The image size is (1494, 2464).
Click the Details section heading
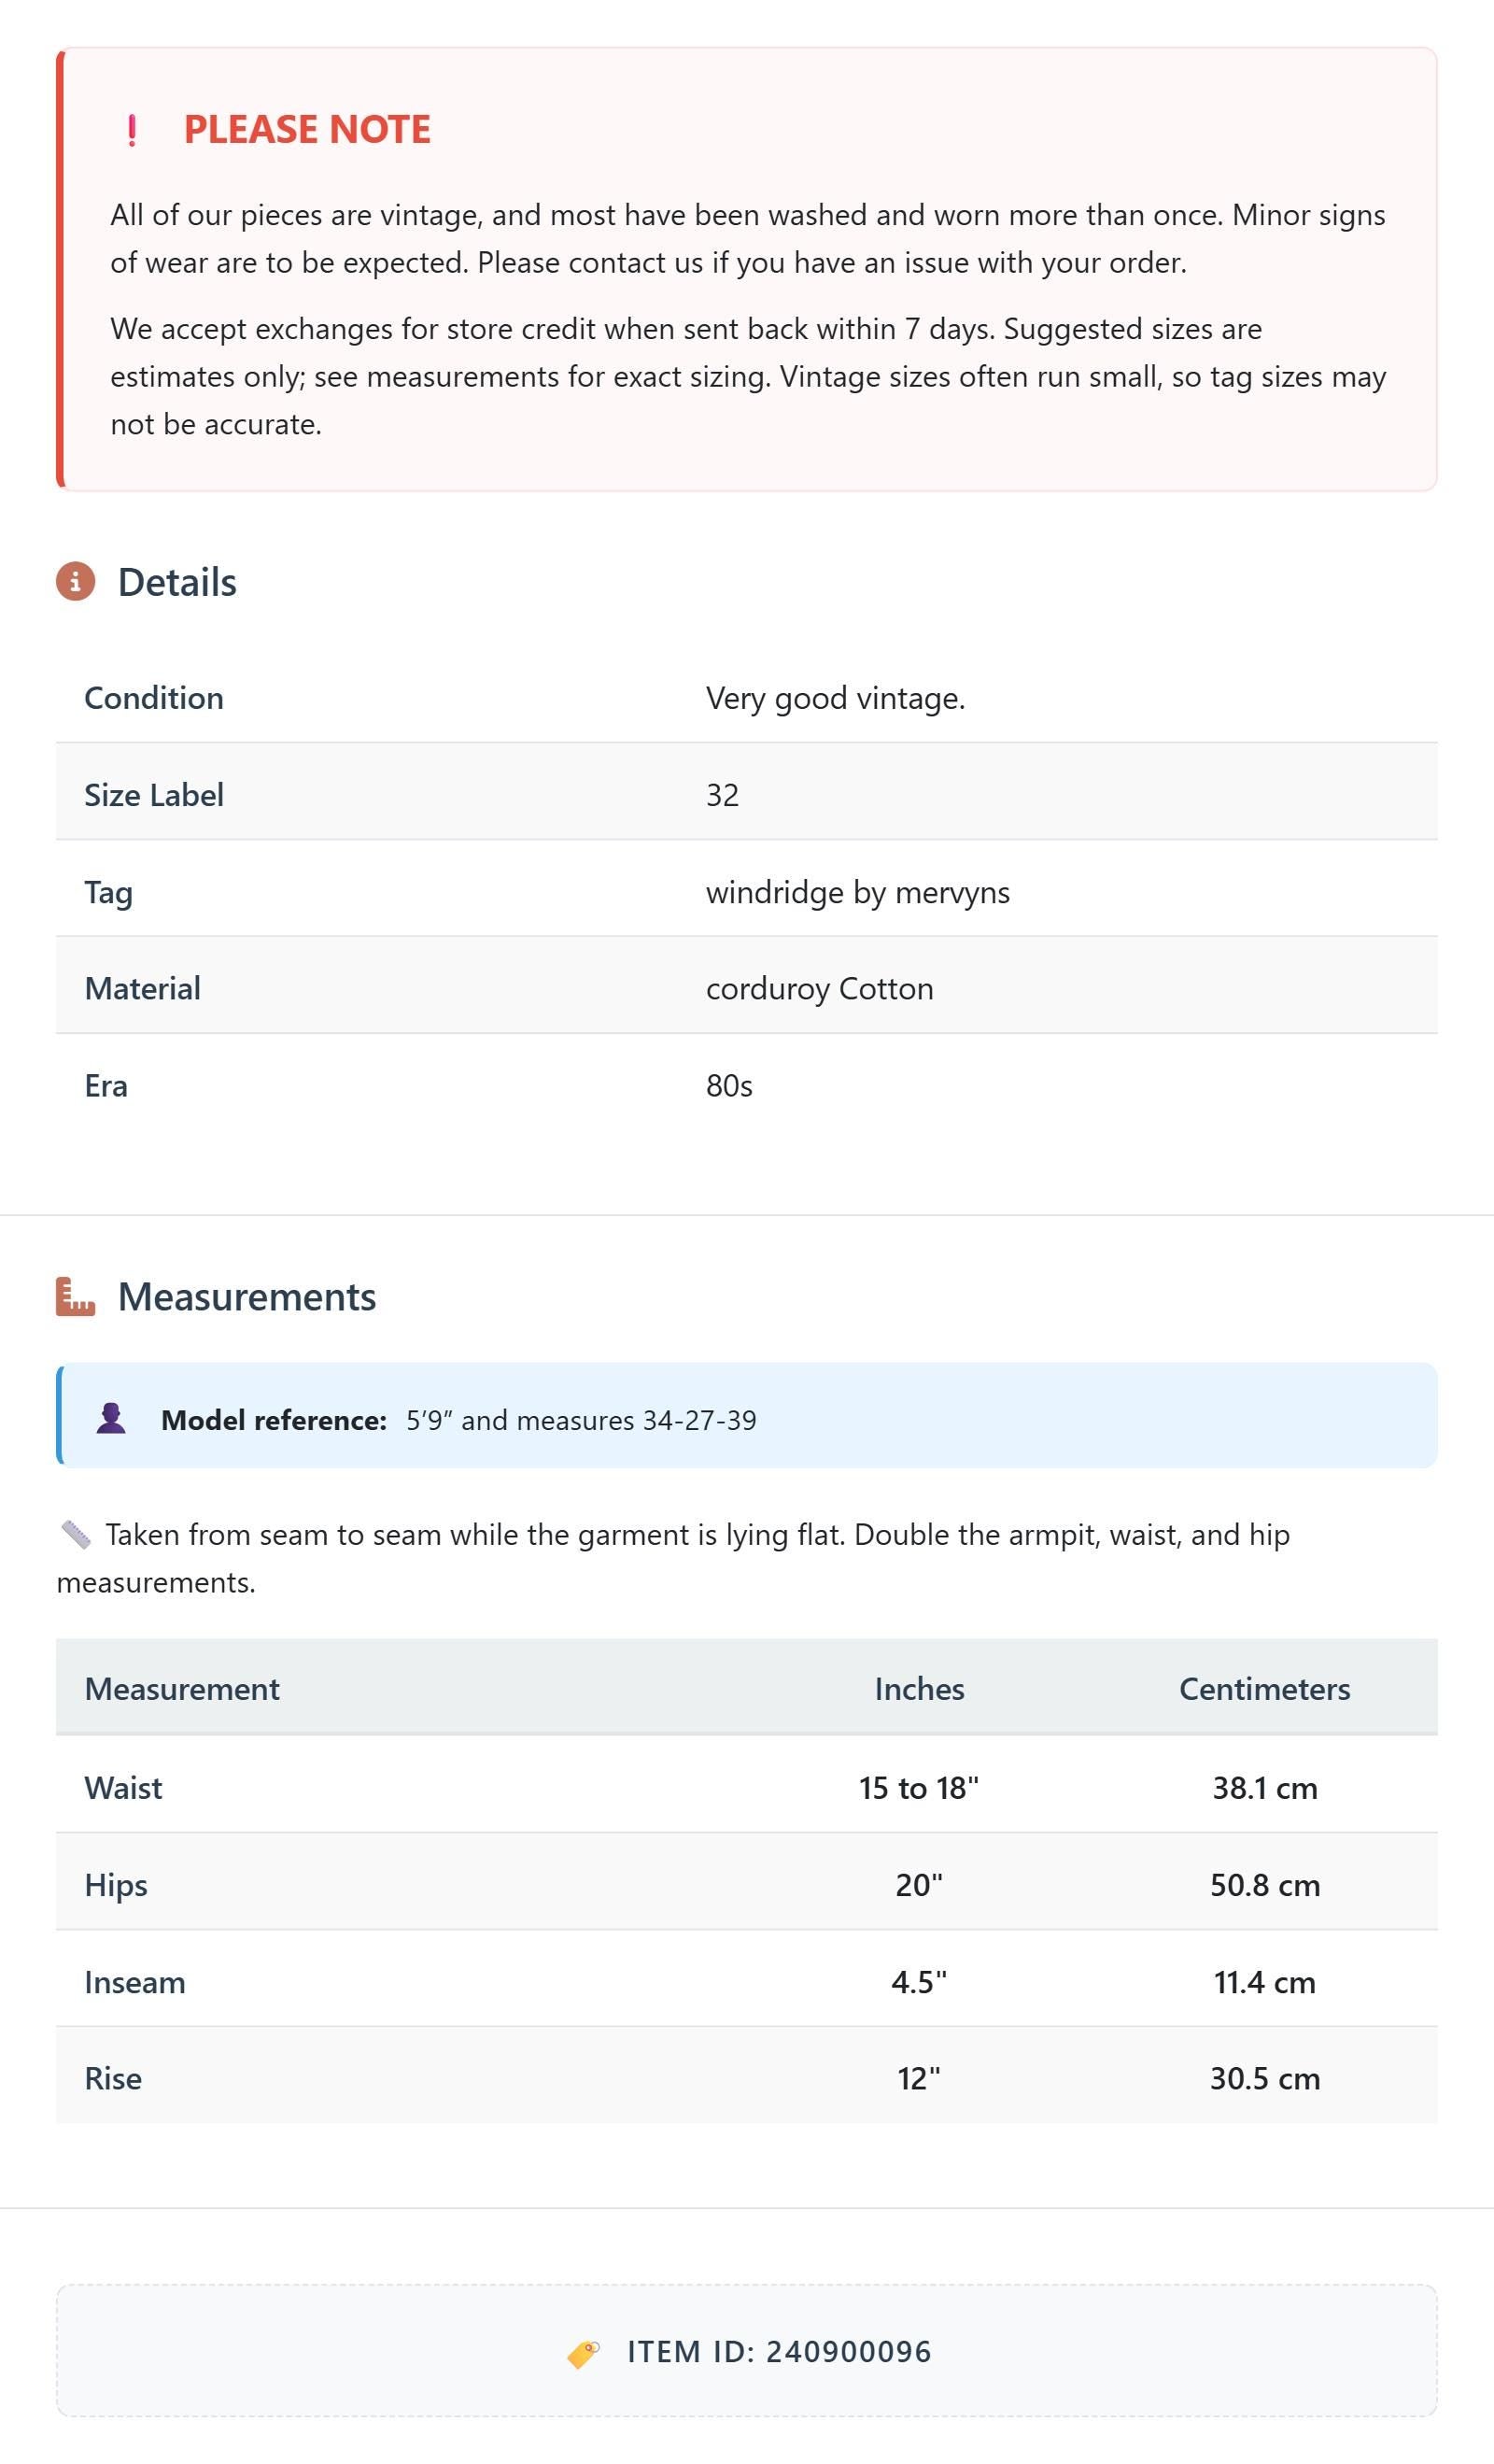pos(177,582)
